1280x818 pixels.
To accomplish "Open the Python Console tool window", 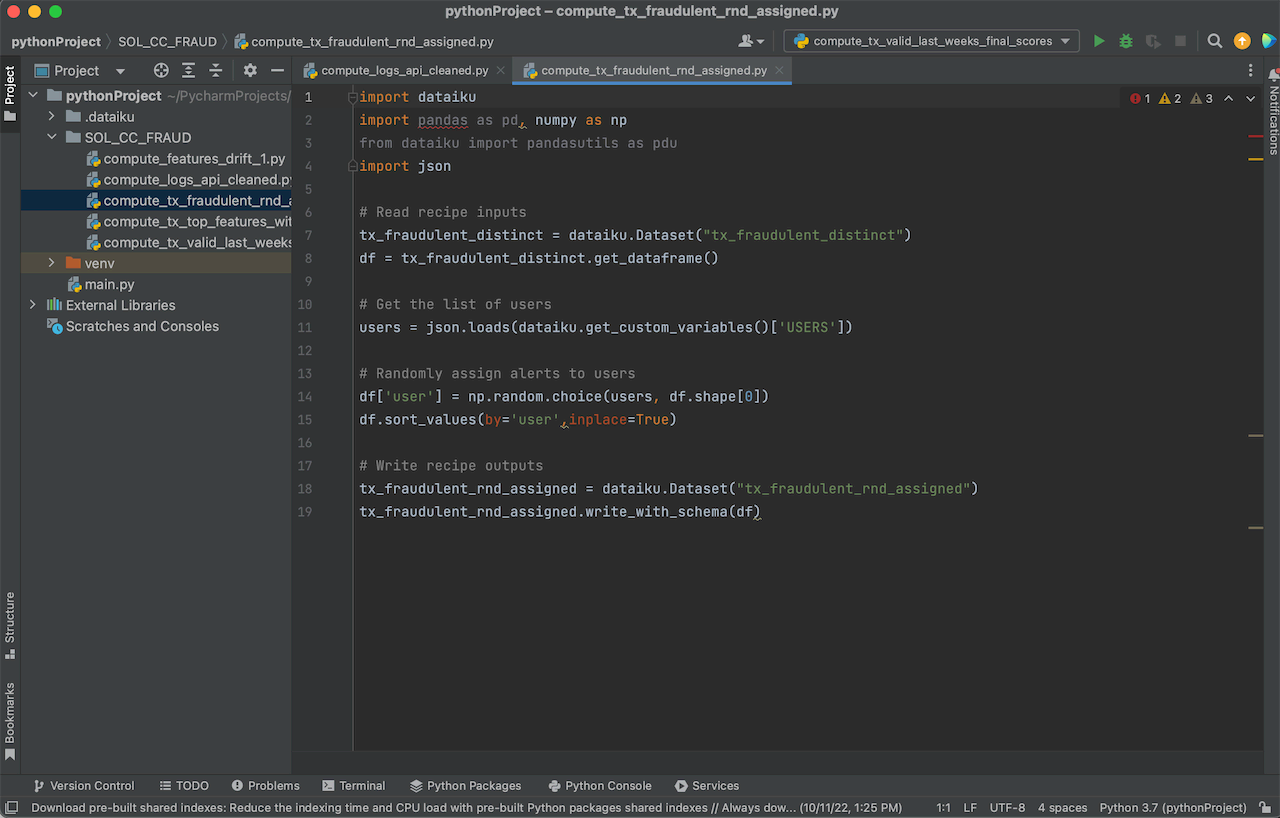I will coord(600,786).
